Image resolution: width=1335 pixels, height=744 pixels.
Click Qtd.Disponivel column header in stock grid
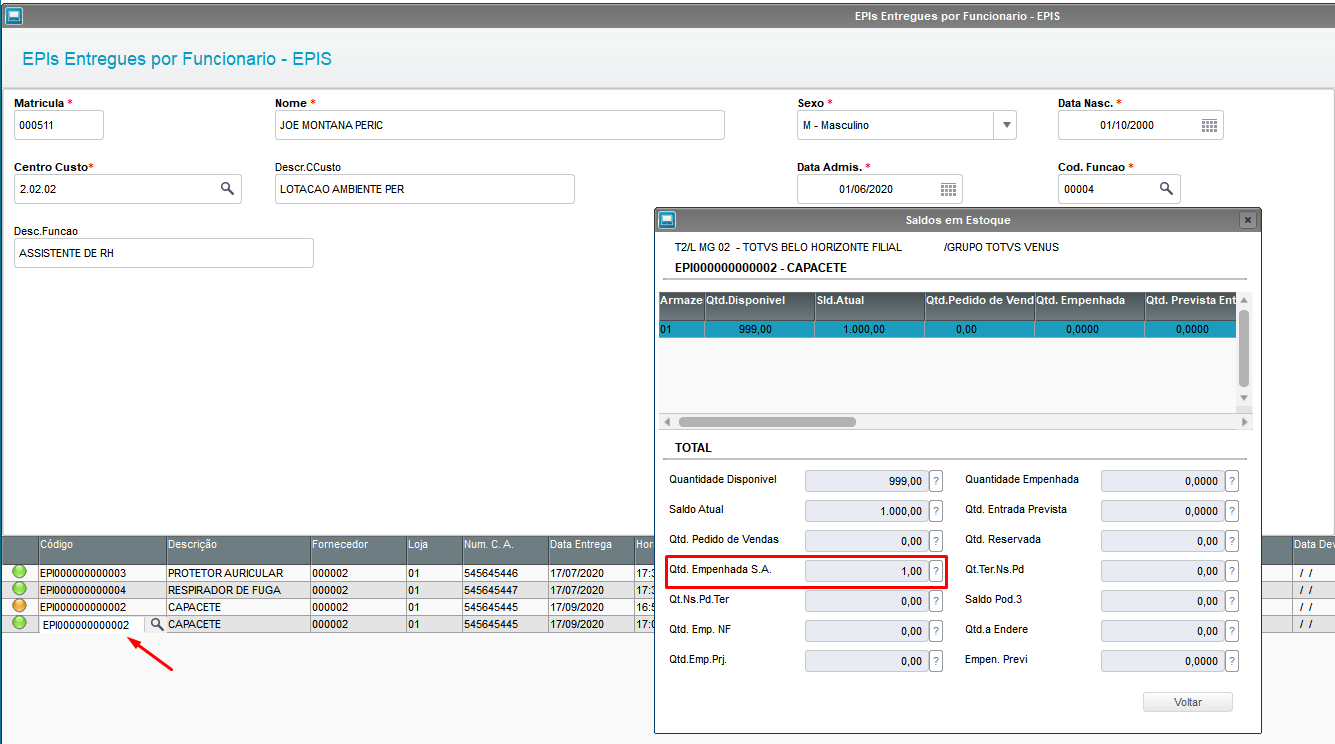(x=760, y=306)
